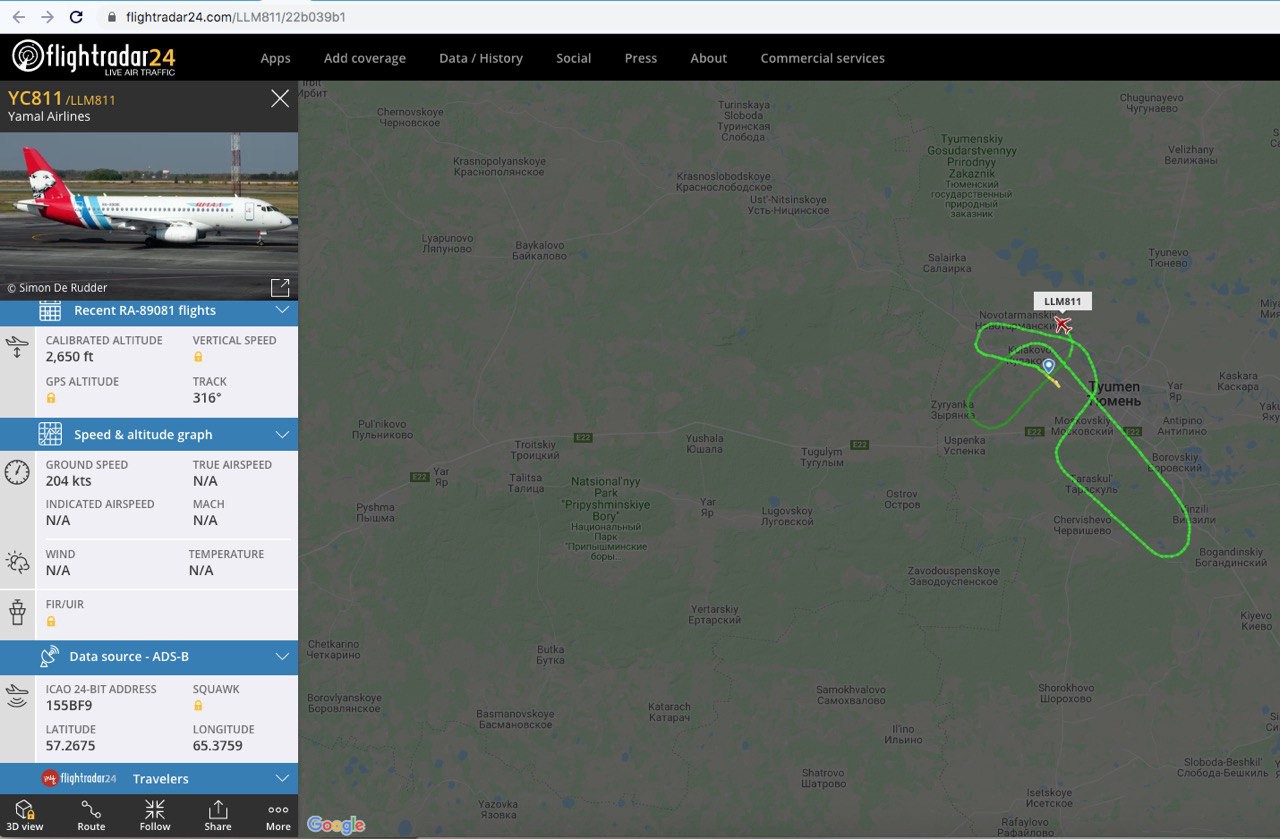This screenshot has width=1280, height=839.
Task: Click the weather wind icon
Action: 17,562
